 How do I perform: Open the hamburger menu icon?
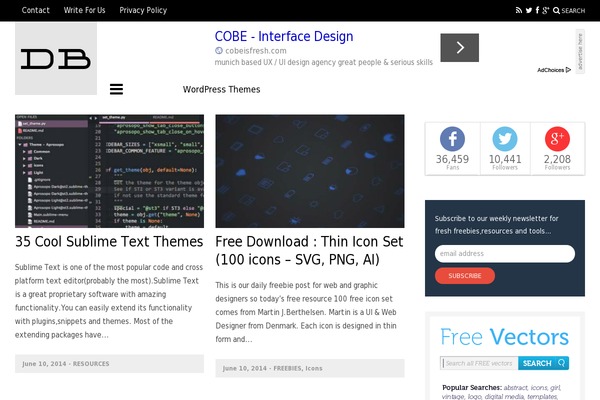coord(116,89)
